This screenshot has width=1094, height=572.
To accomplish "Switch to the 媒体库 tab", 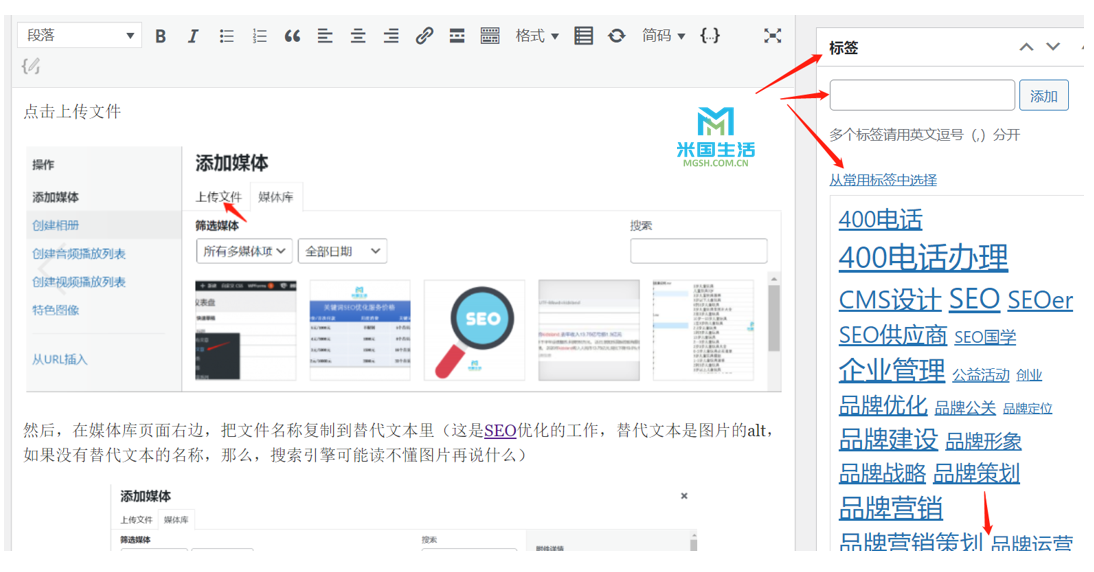I will [x=276, y=197].
